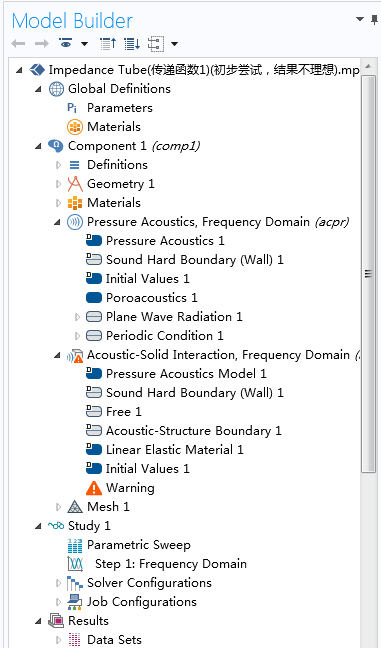
Task: Expand the Solver Configurations node
Action: [x=58, y=583]
